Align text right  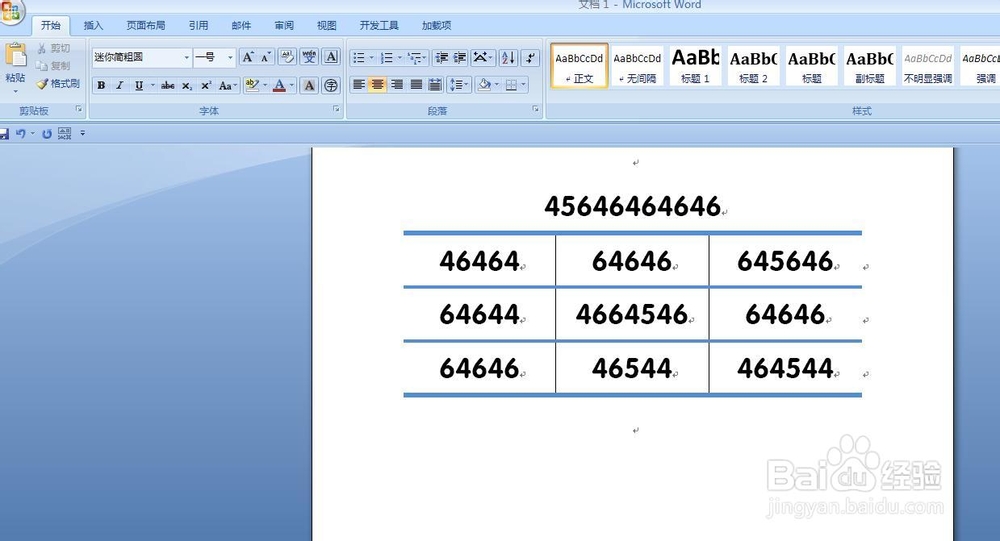[x=397, y=85]
